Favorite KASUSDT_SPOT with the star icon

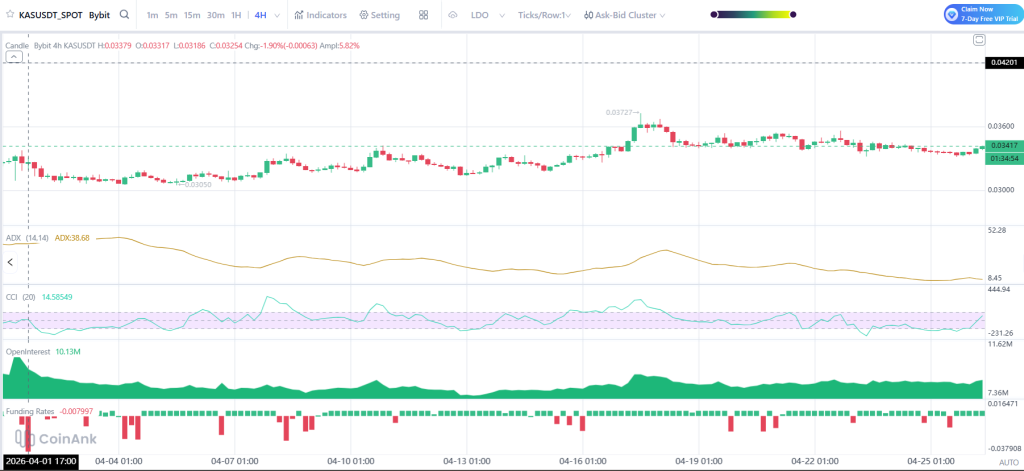[x=10, y=15]
